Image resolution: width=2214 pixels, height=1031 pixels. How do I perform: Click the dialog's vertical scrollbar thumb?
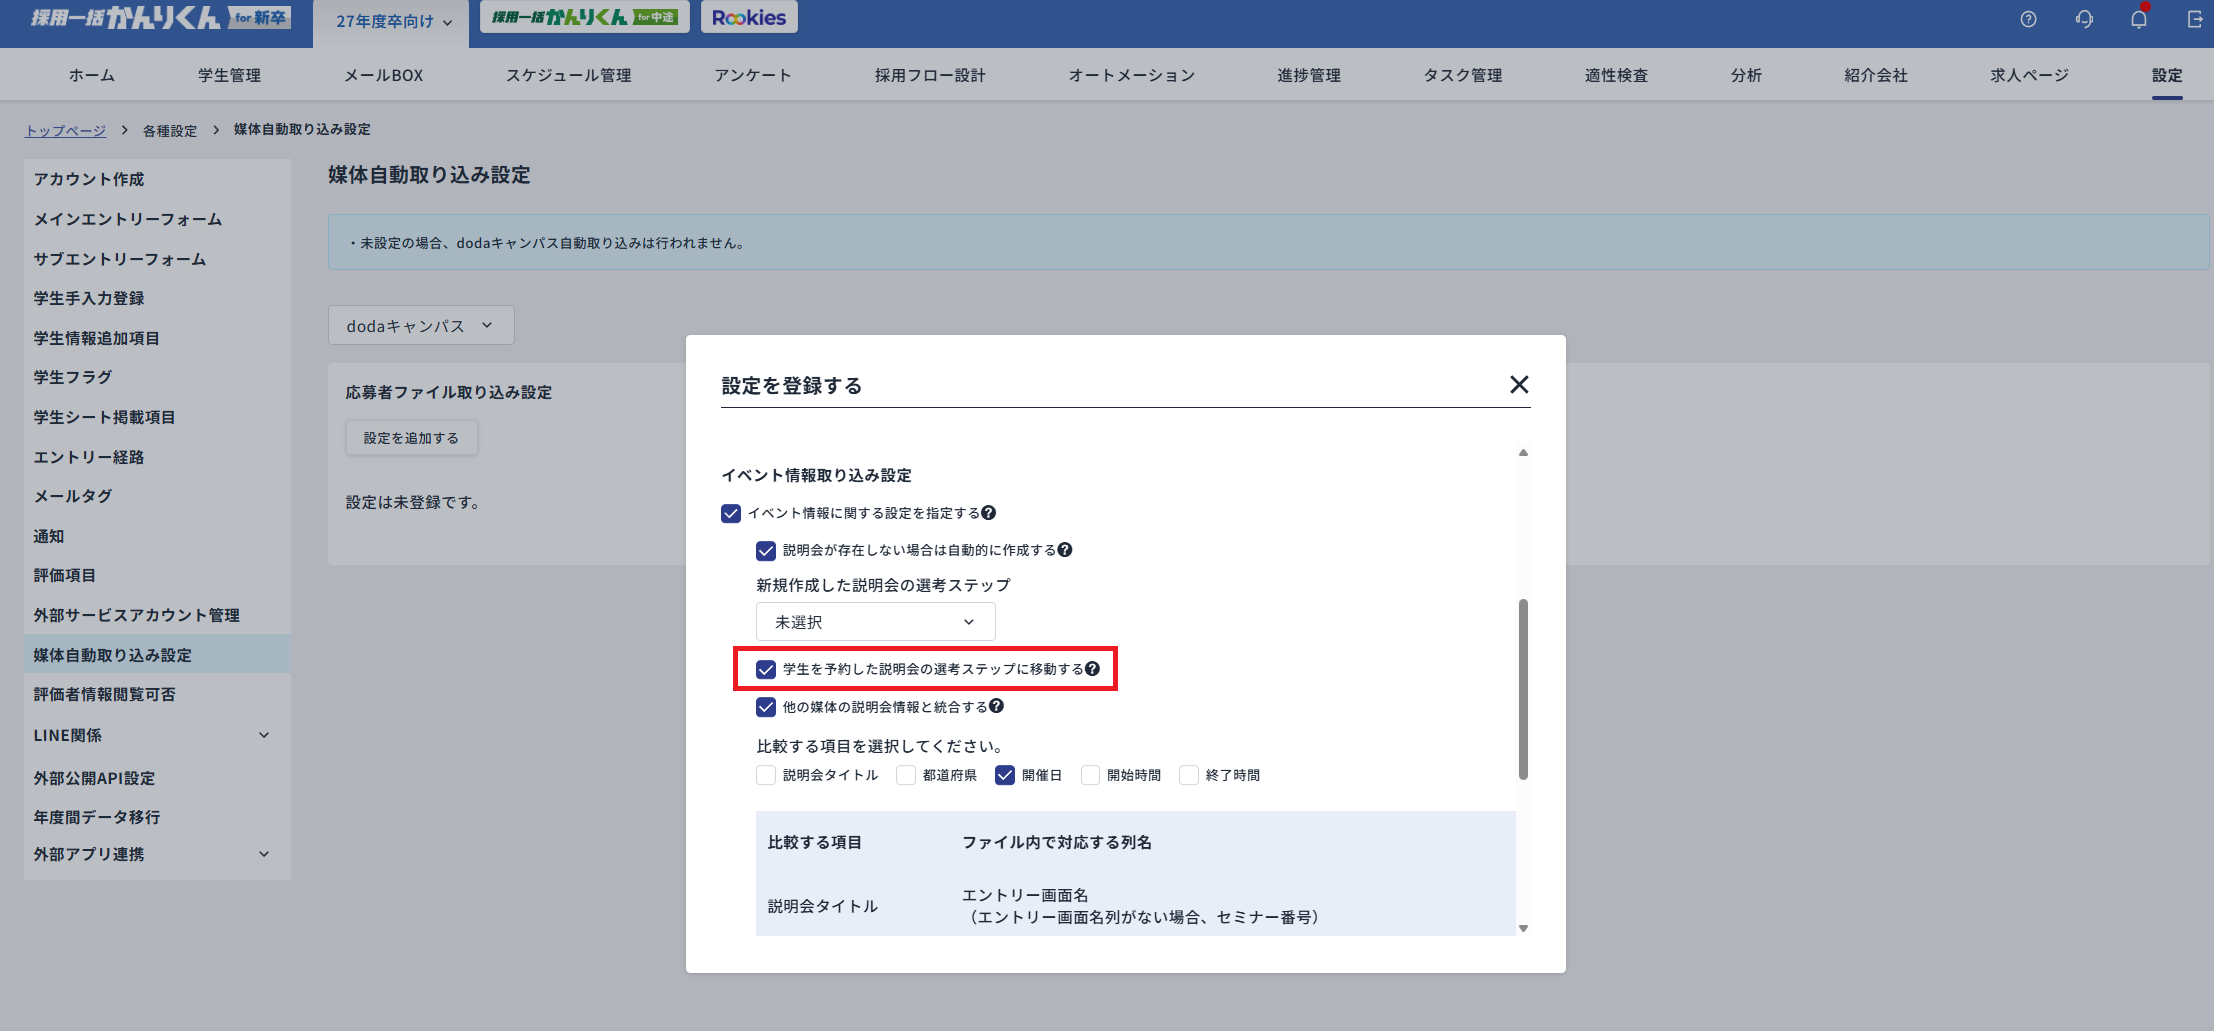(x=1523, y=688)
